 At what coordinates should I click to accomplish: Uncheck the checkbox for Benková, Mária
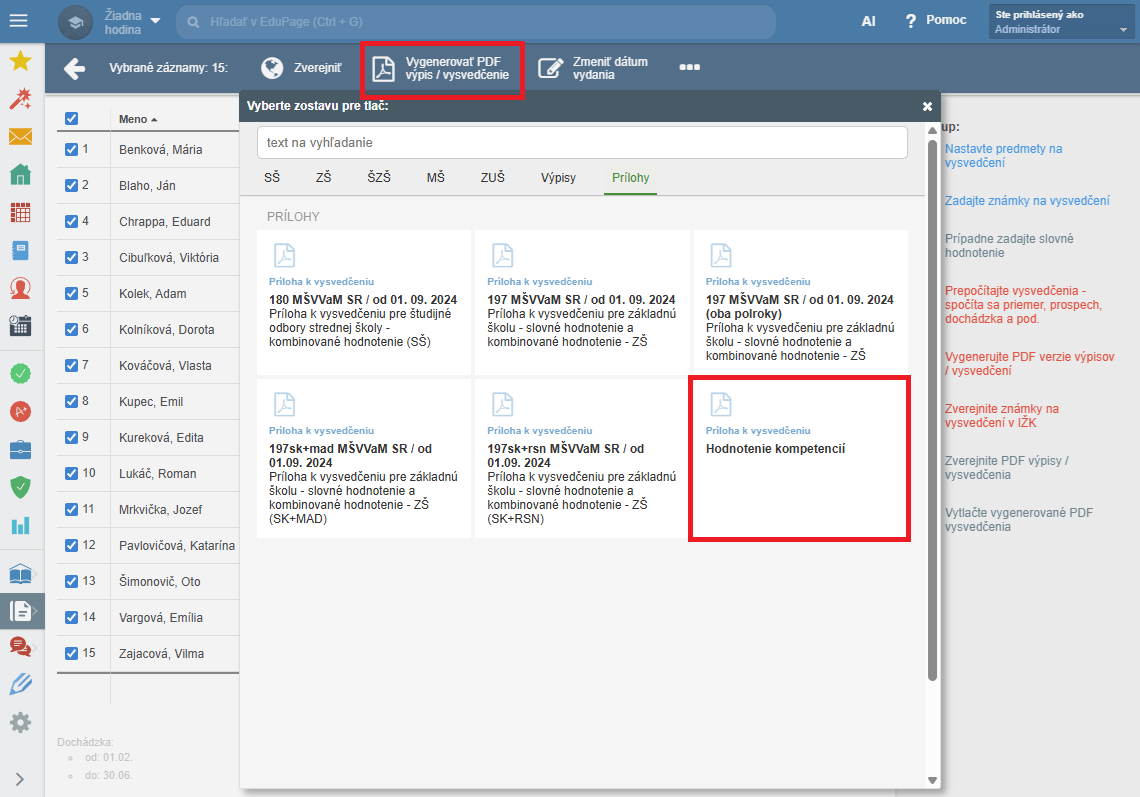[71, 149]
